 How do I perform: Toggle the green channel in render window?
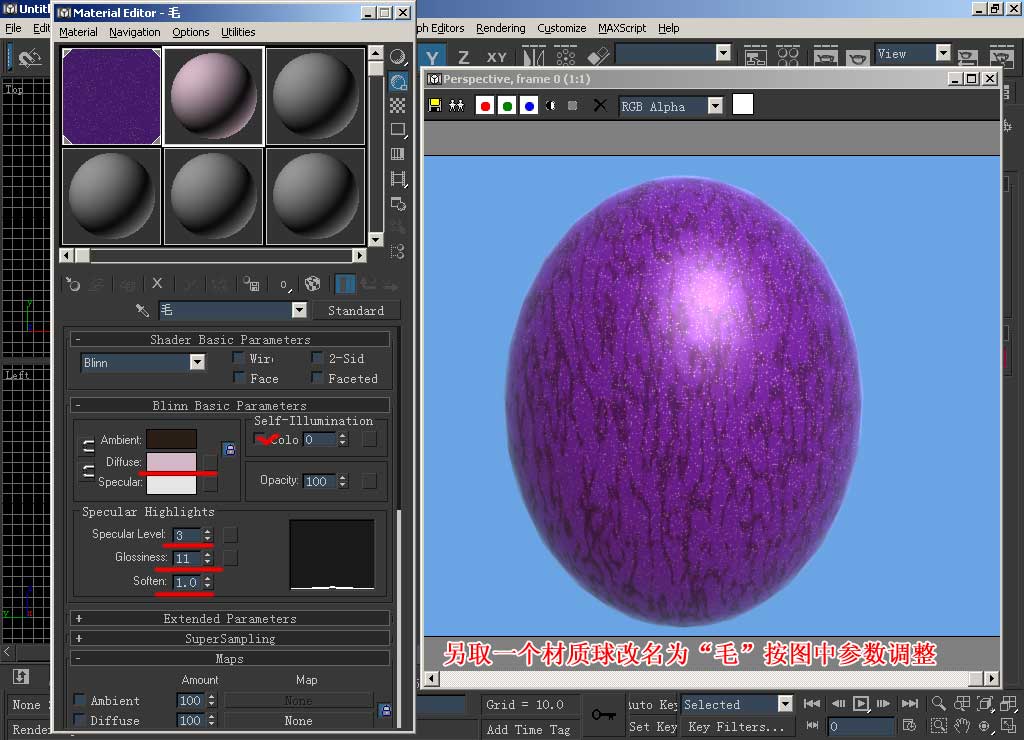[x=507, y=106]
